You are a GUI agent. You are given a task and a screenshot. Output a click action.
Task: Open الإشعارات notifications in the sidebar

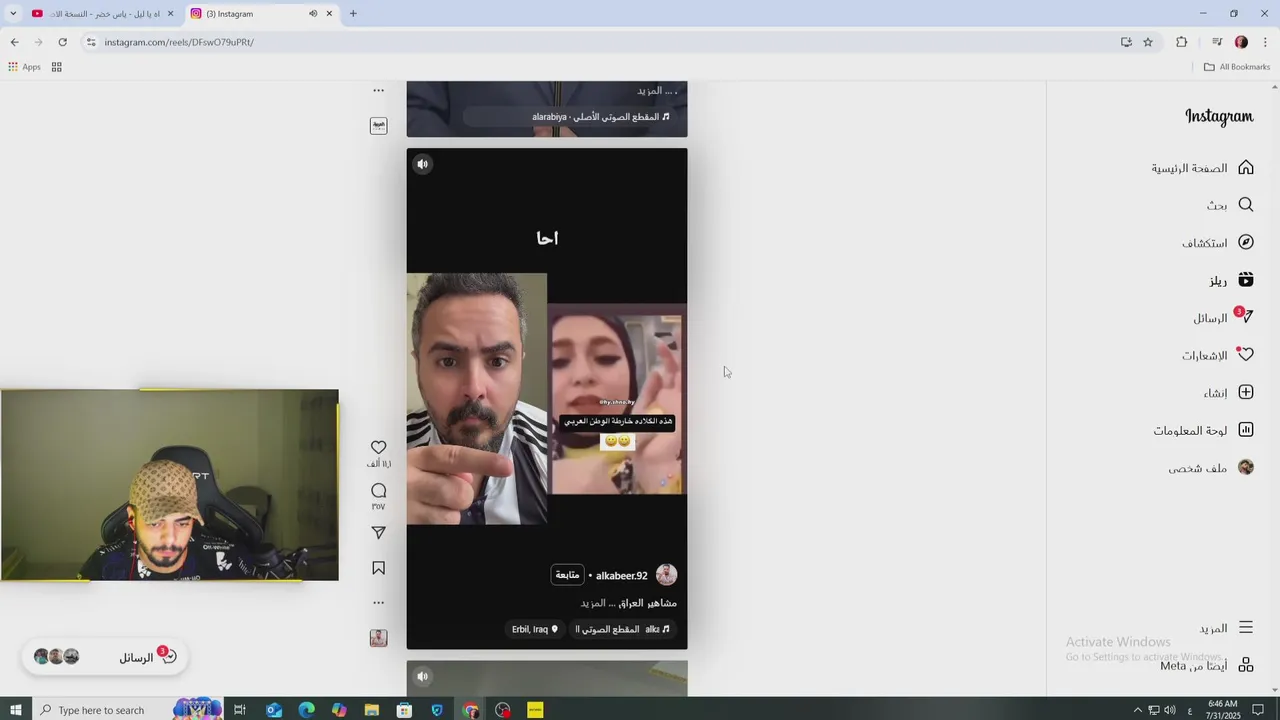click(x=1218, y=355)
